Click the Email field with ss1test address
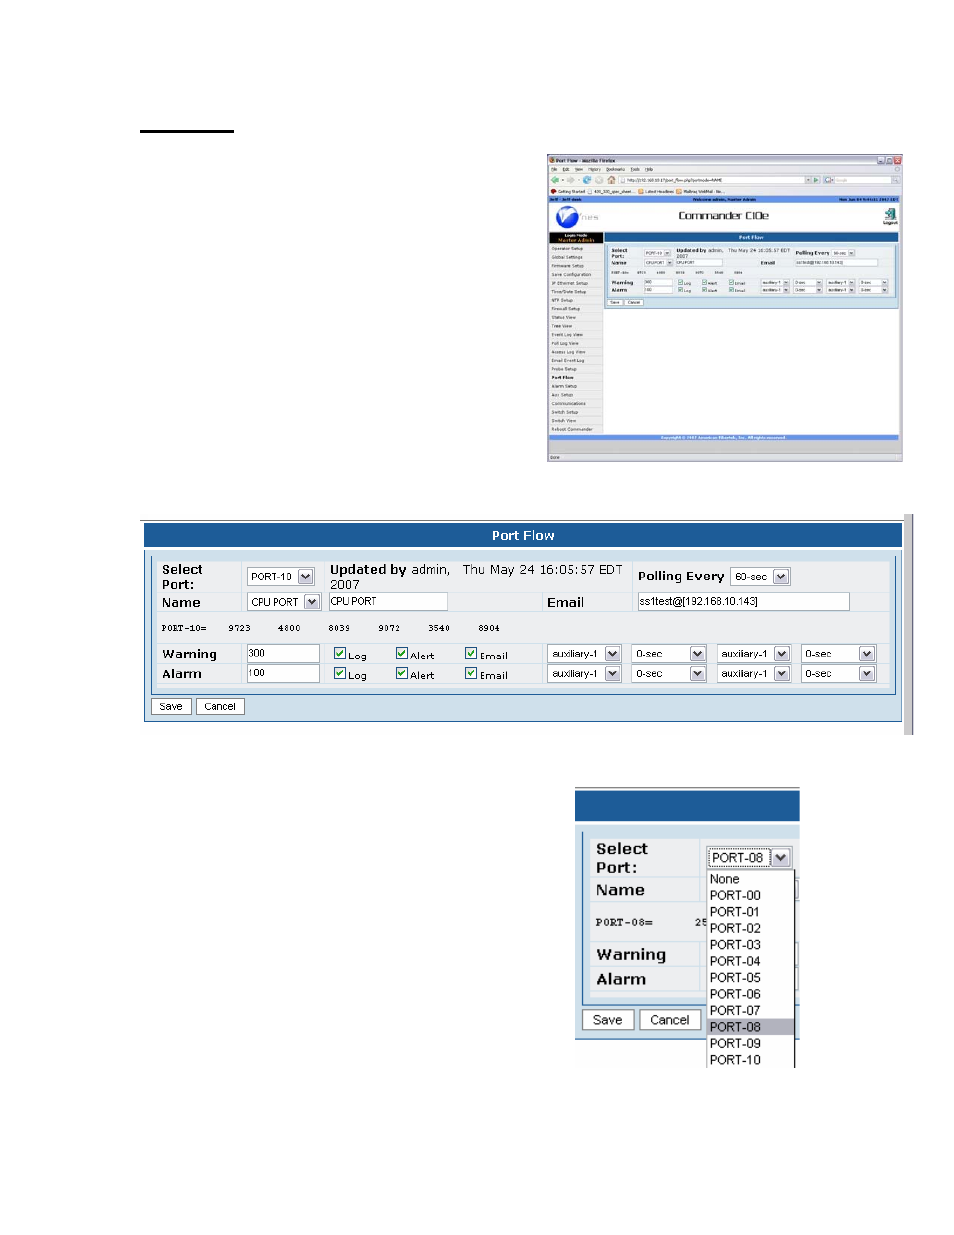The width and height of the screenshot is (954, 1235). [743, 602]
